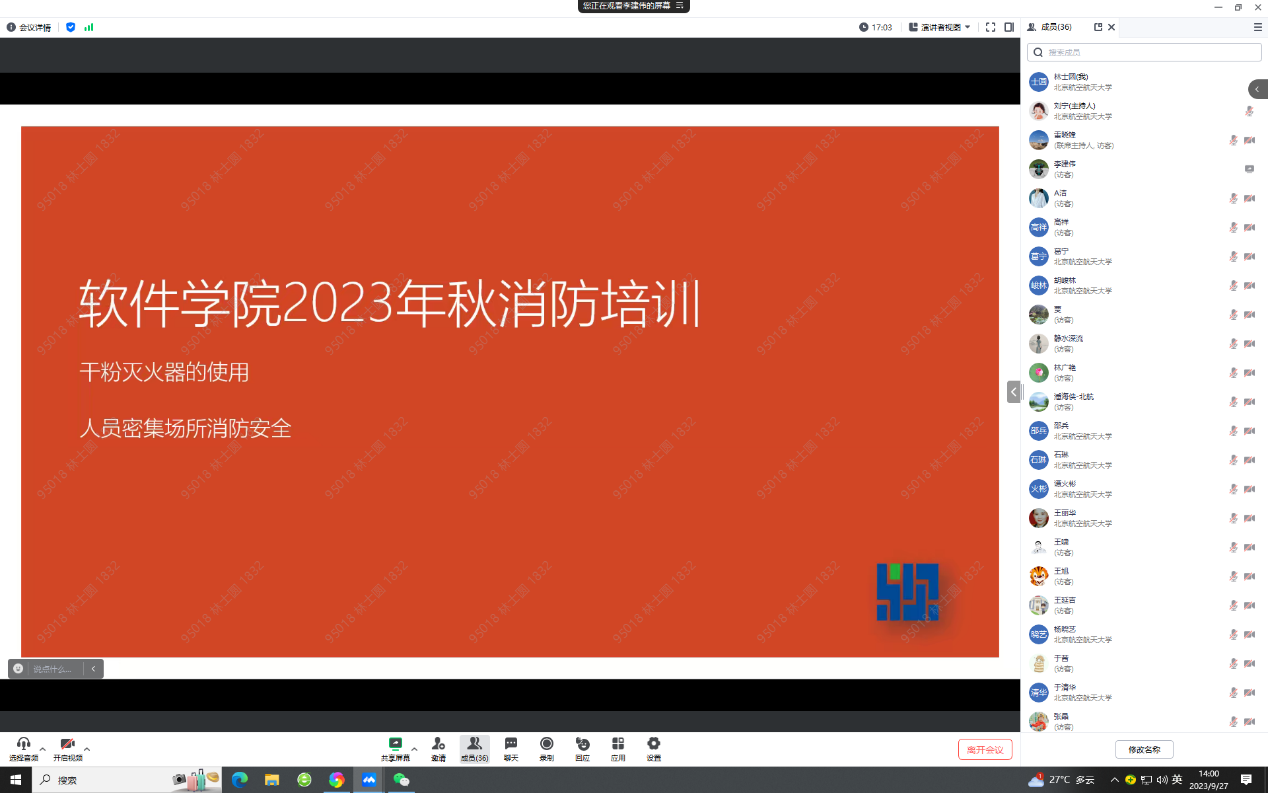Viewport: 1268px width, 793px height.
Task: Close the 成员(36) members panel
Action: 1111,27
